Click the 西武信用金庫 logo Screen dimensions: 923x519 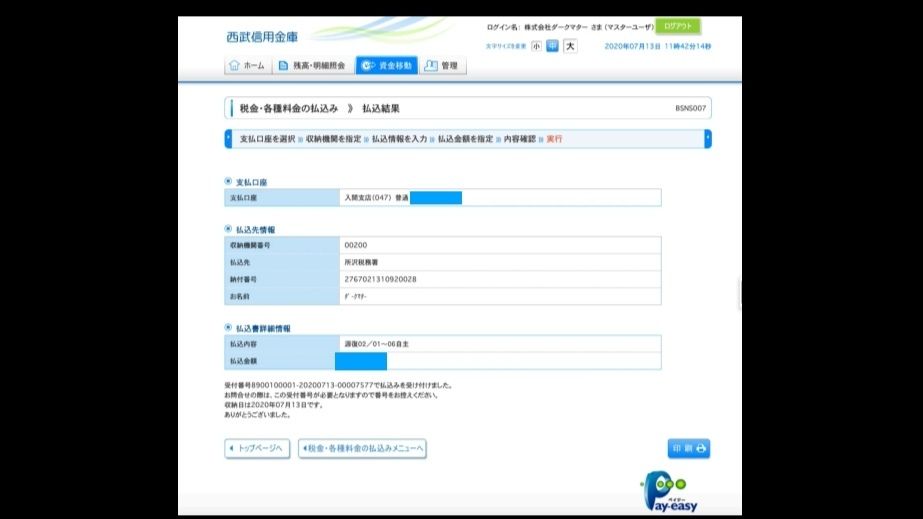click(262, 37)
